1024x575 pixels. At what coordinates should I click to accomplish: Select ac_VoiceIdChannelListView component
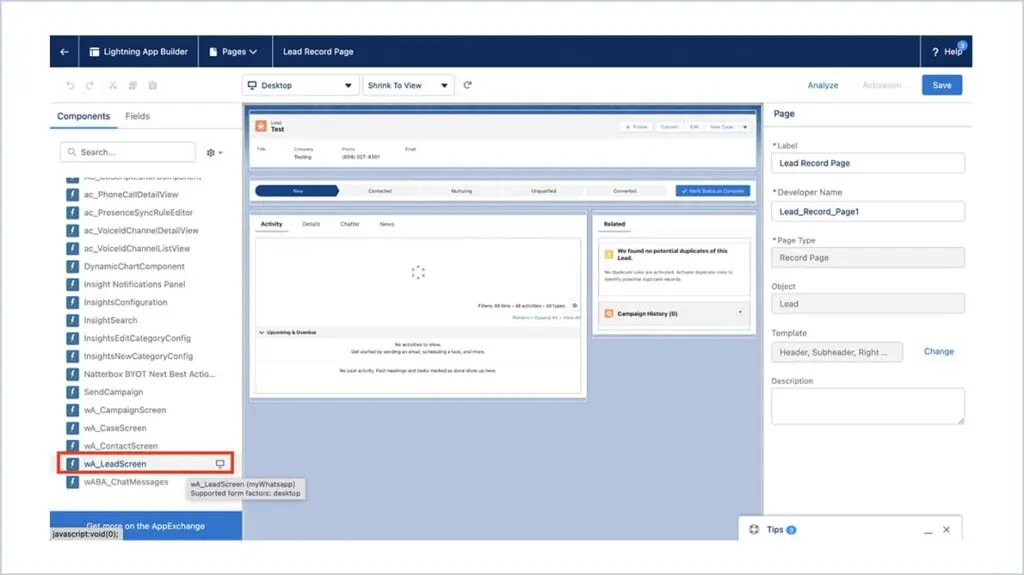(x=136, y=248)
